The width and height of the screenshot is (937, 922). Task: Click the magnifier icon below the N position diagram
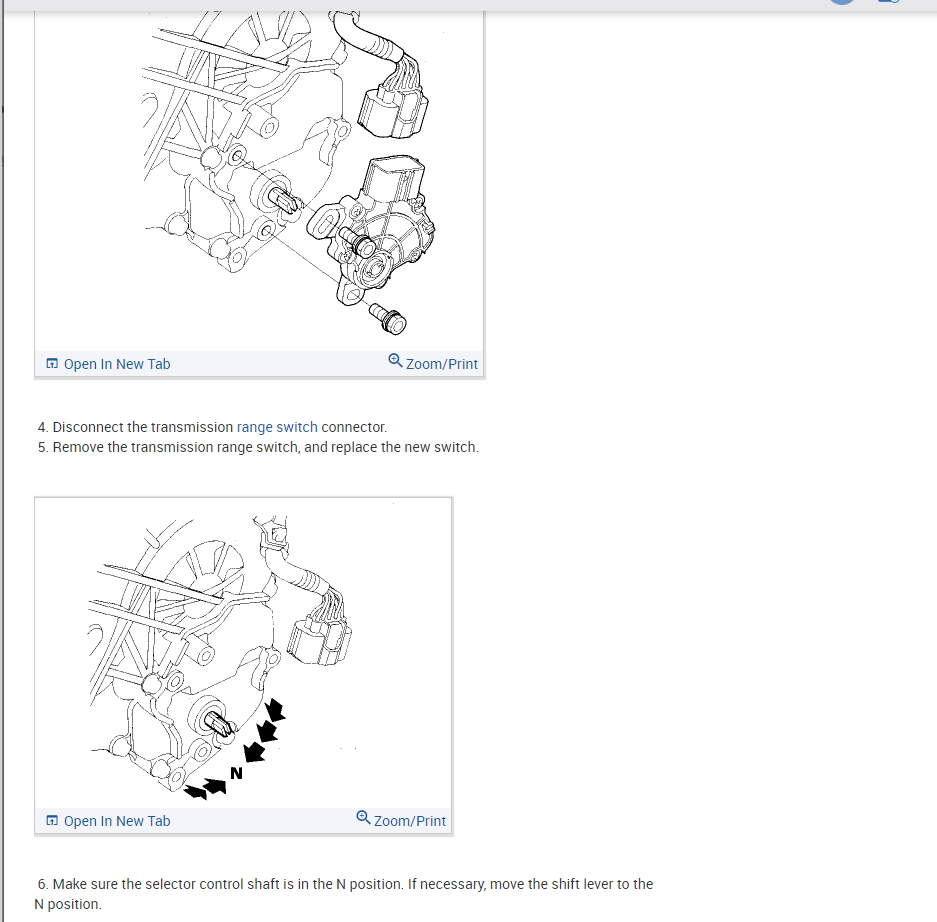pyautogui.click(x=363, y=817)
